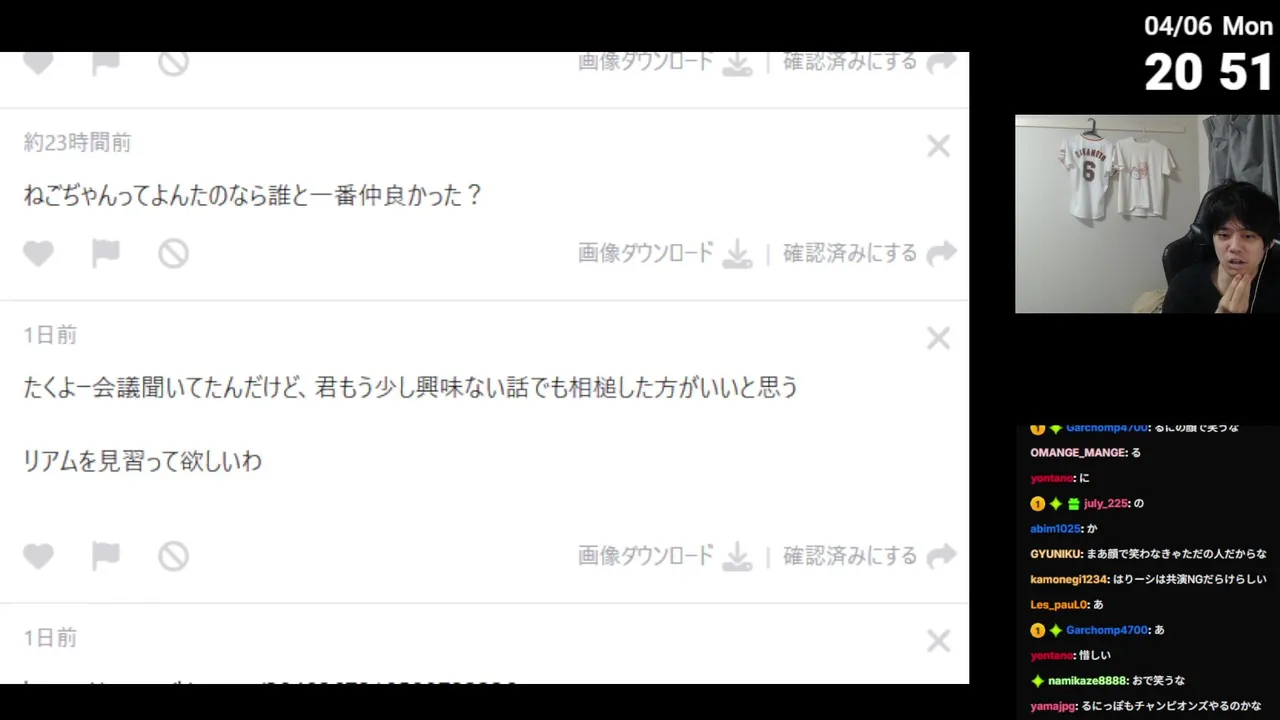Dismiss the 約23時間前 message with X
The height and width of the screenshot is (720, 1280).
pyautogui.click(x=938, y=146)
